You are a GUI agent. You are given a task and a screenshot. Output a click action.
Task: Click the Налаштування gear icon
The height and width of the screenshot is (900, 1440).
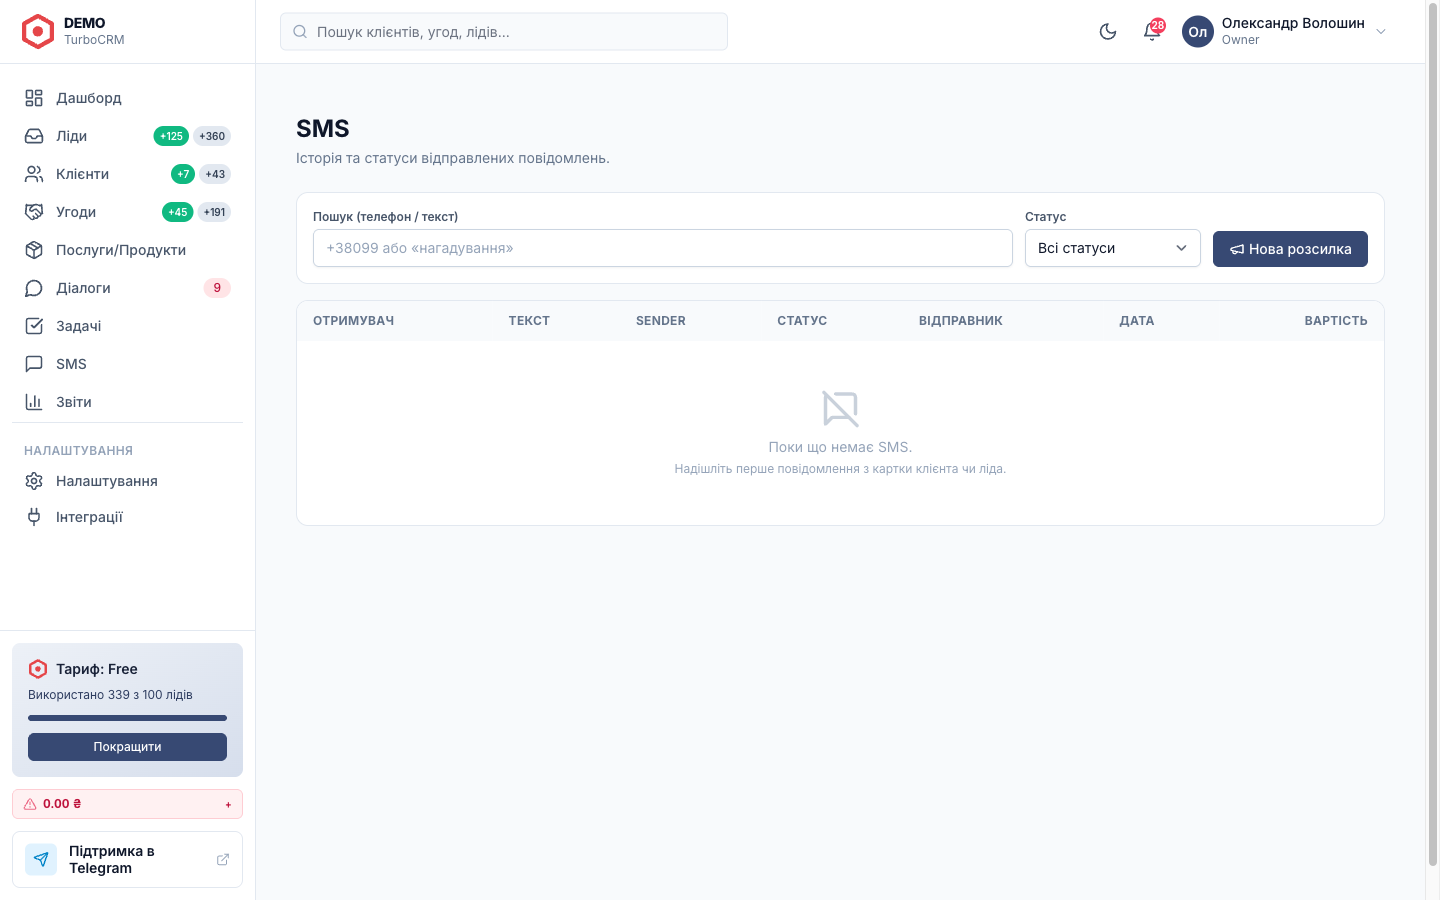[34, 481]
